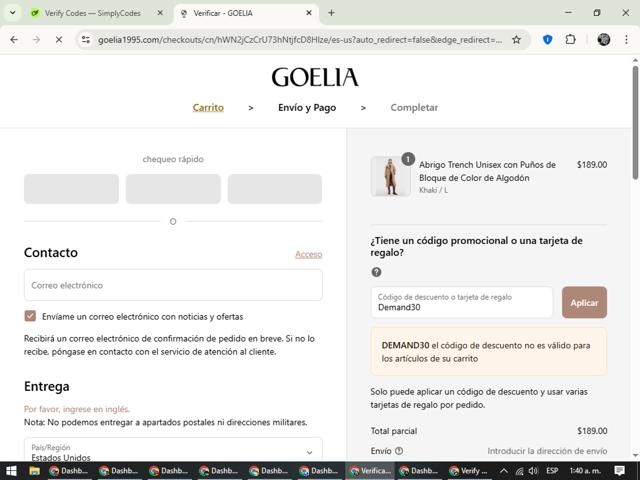Viewport: 640px width, 480px height.
Task: Return to Carrito step
Action: click(x=208, y=107)
